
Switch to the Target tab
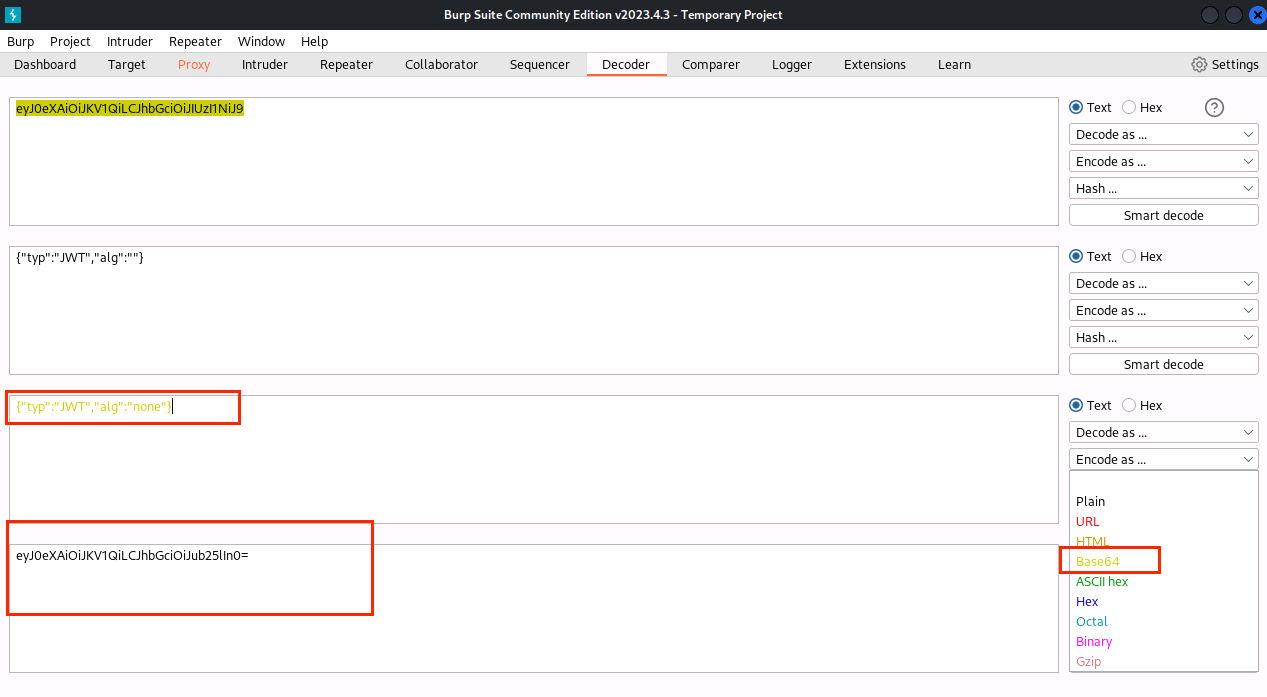pos(127,64)
